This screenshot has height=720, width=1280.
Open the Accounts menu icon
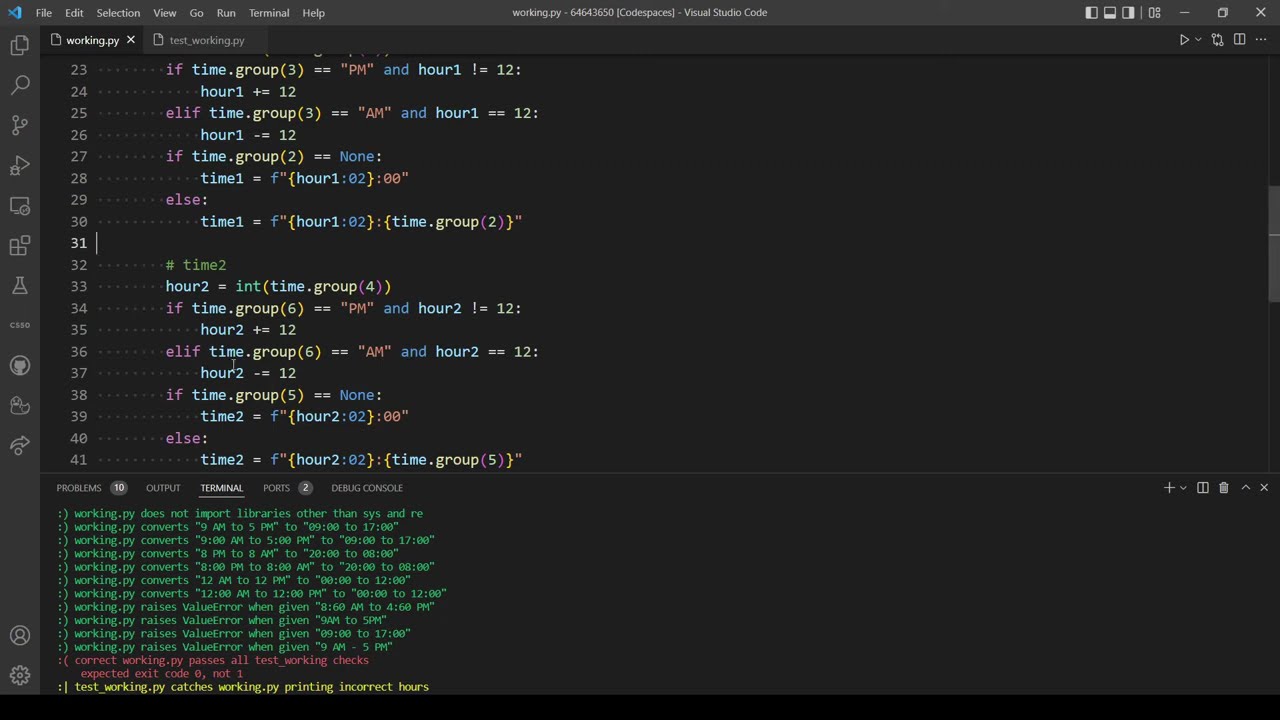(x=20, y=636)
